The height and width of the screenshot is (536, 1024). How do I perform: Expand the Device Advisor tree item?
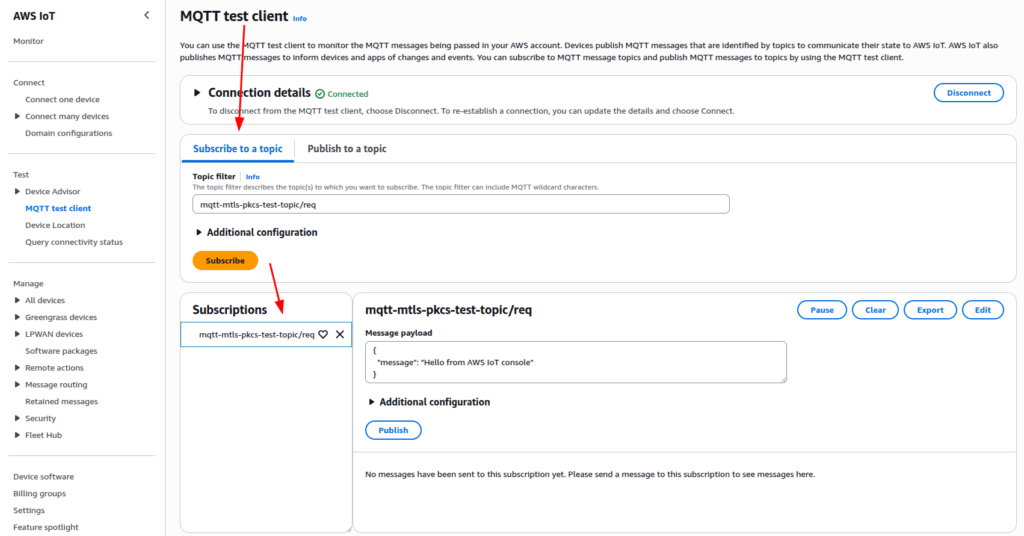17,192
